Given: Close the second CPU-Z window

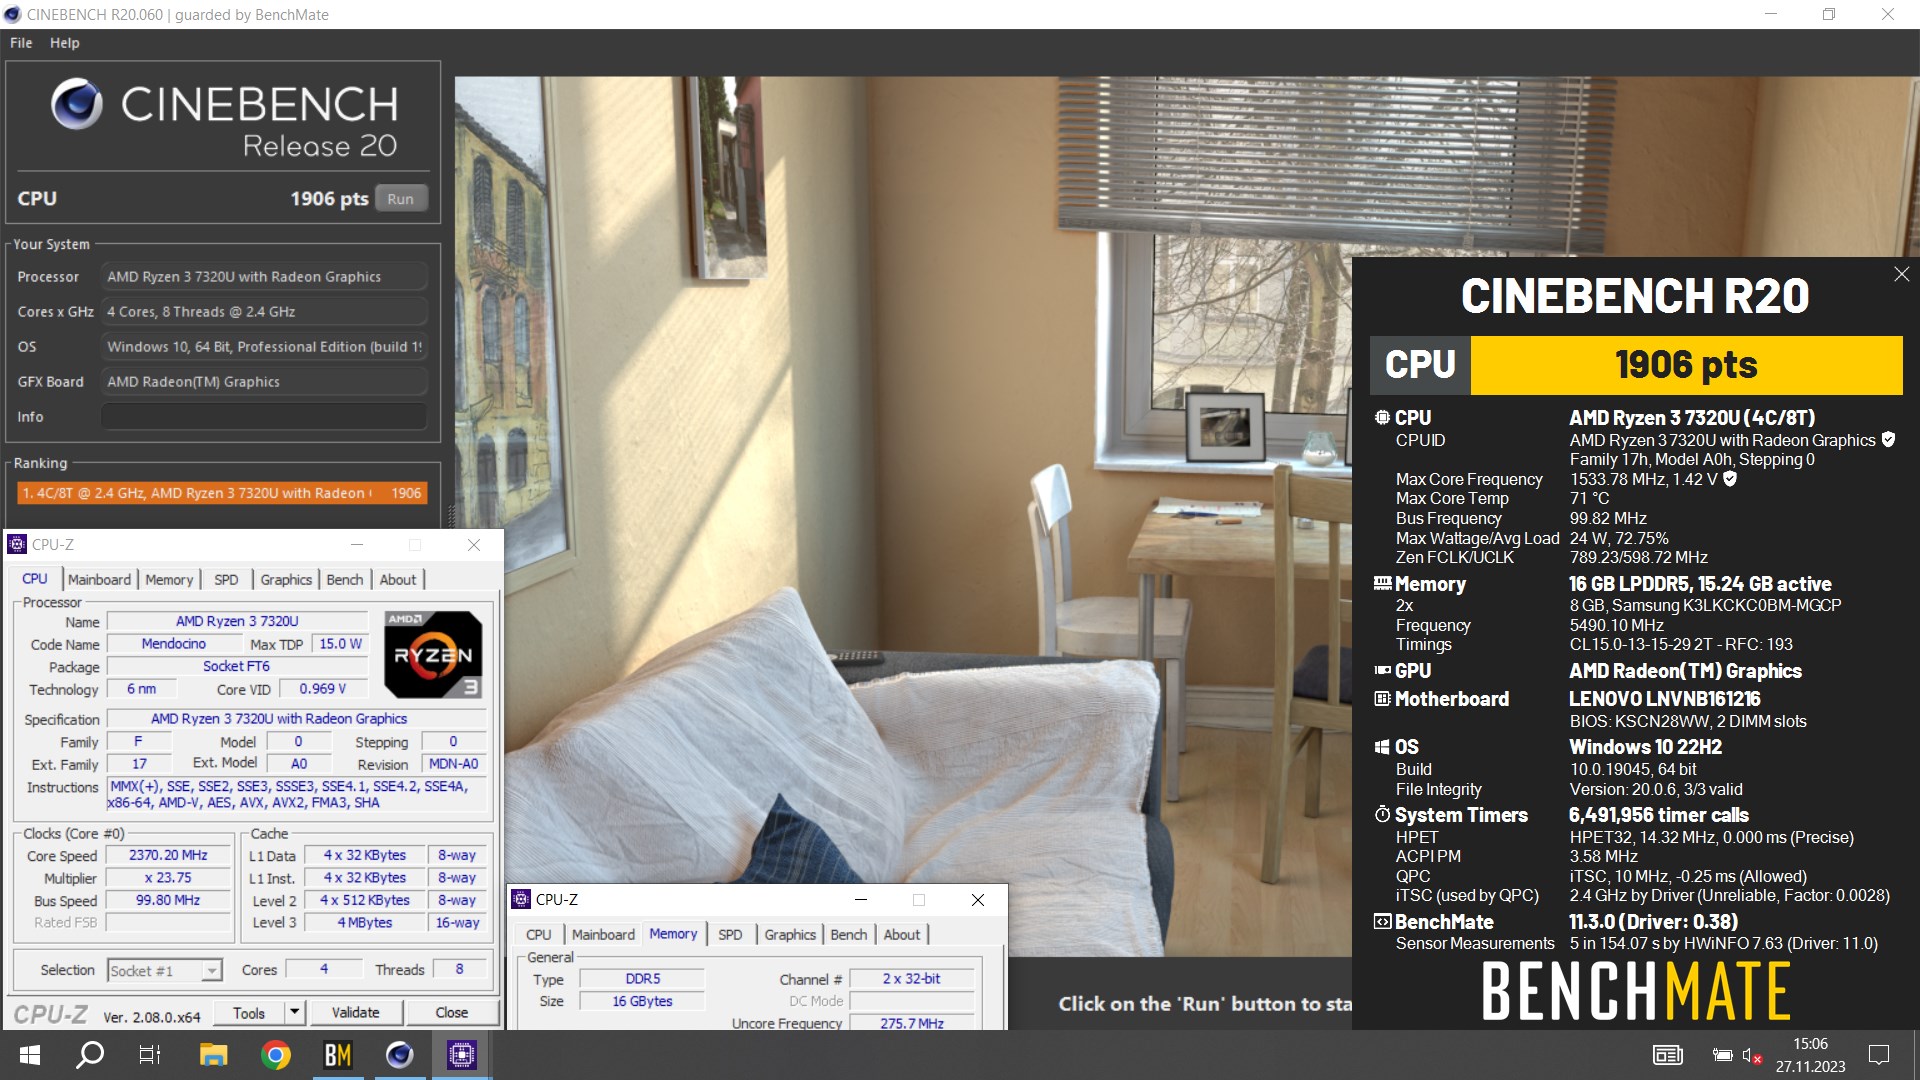Looking at the screenshot, I should click(x=978, y=899).
